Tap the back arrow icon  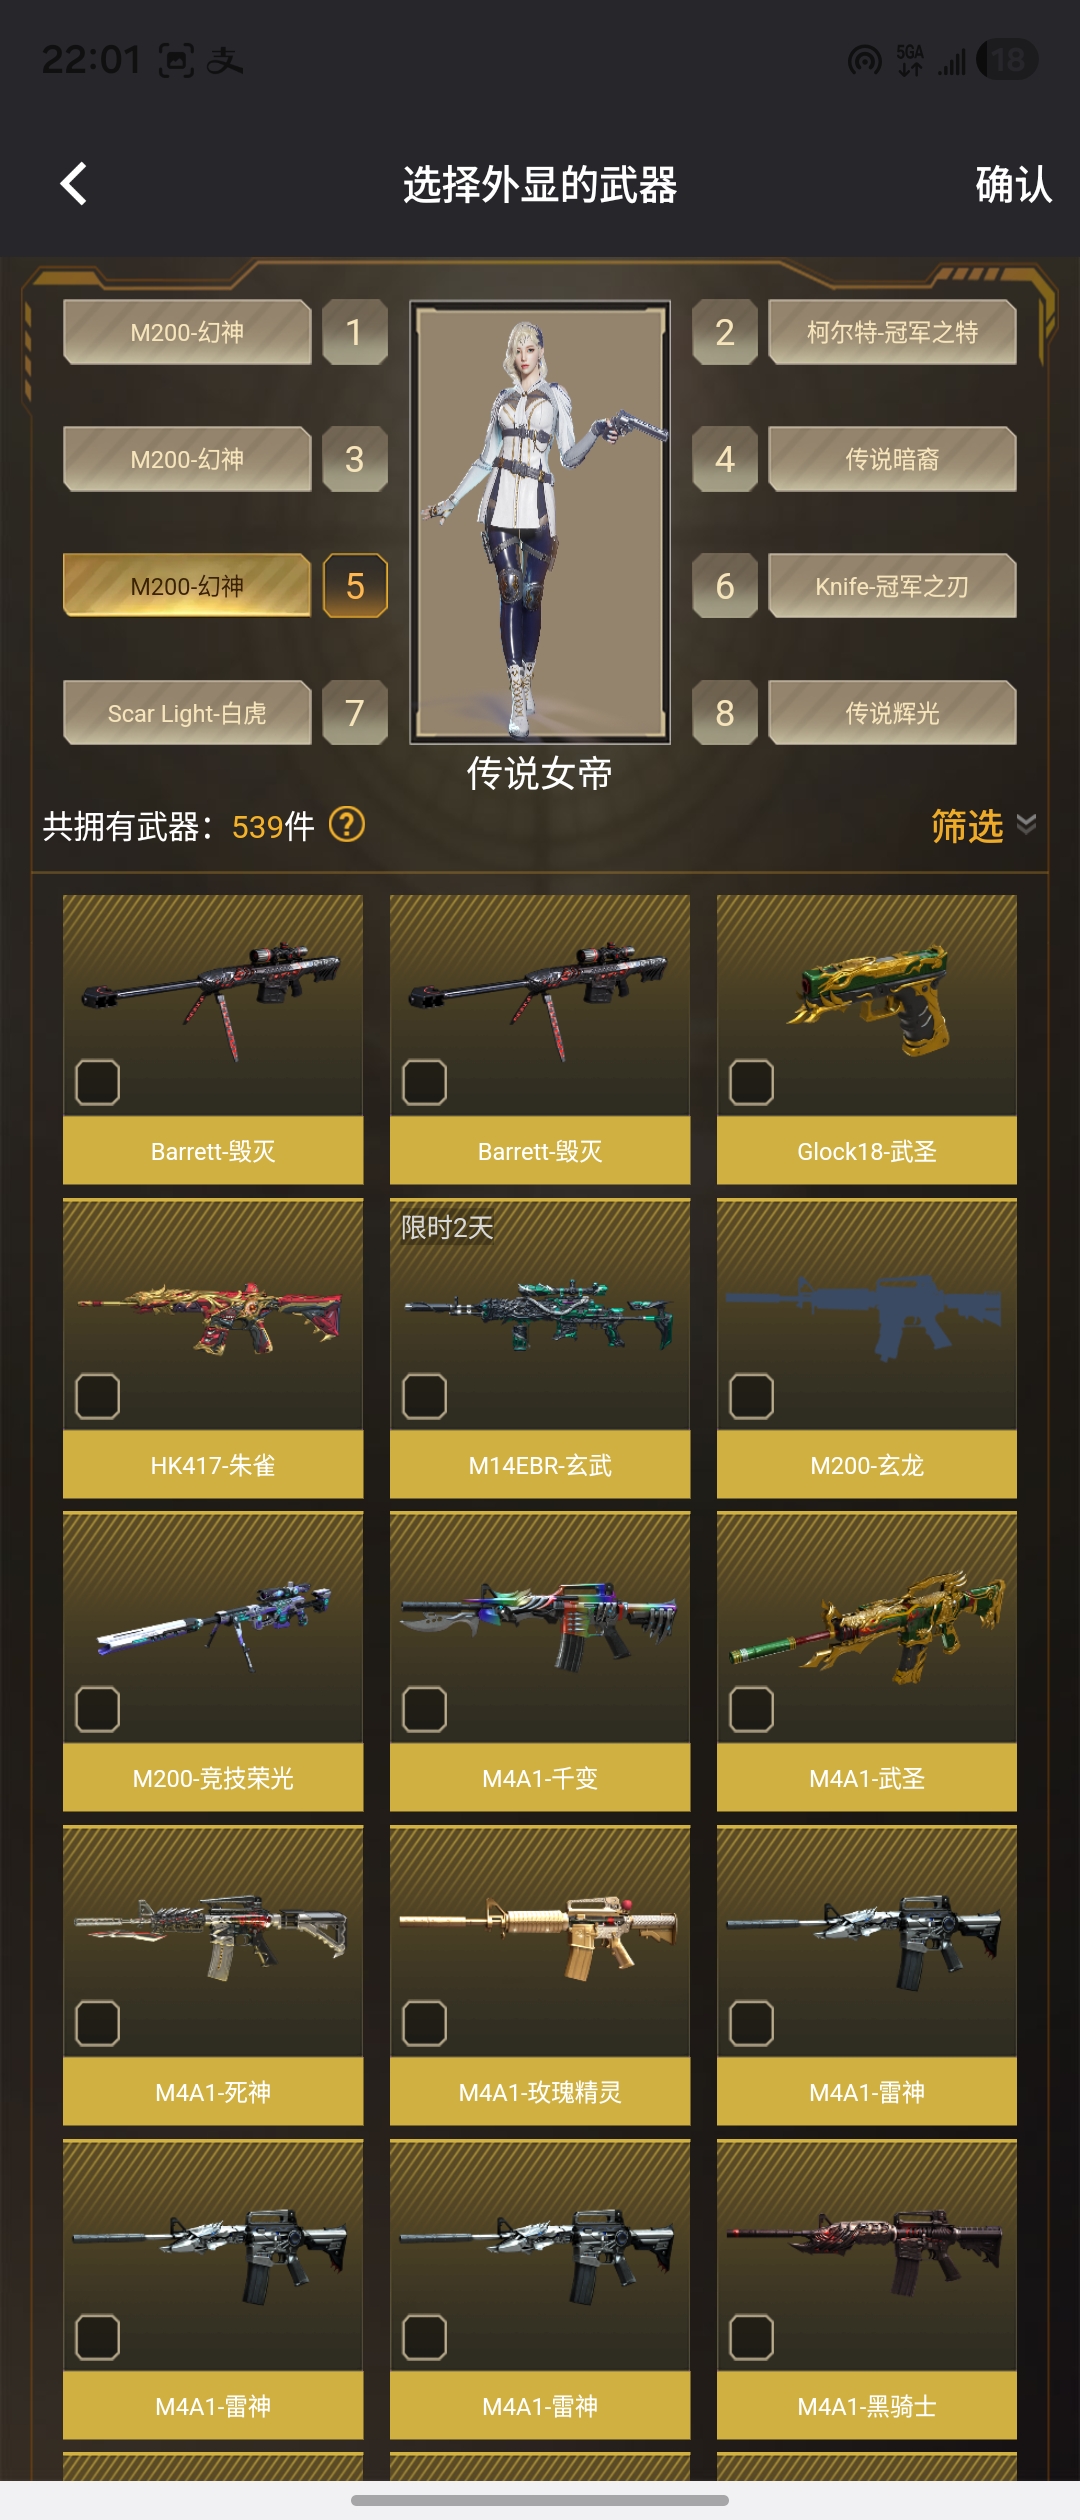[73, 184]
